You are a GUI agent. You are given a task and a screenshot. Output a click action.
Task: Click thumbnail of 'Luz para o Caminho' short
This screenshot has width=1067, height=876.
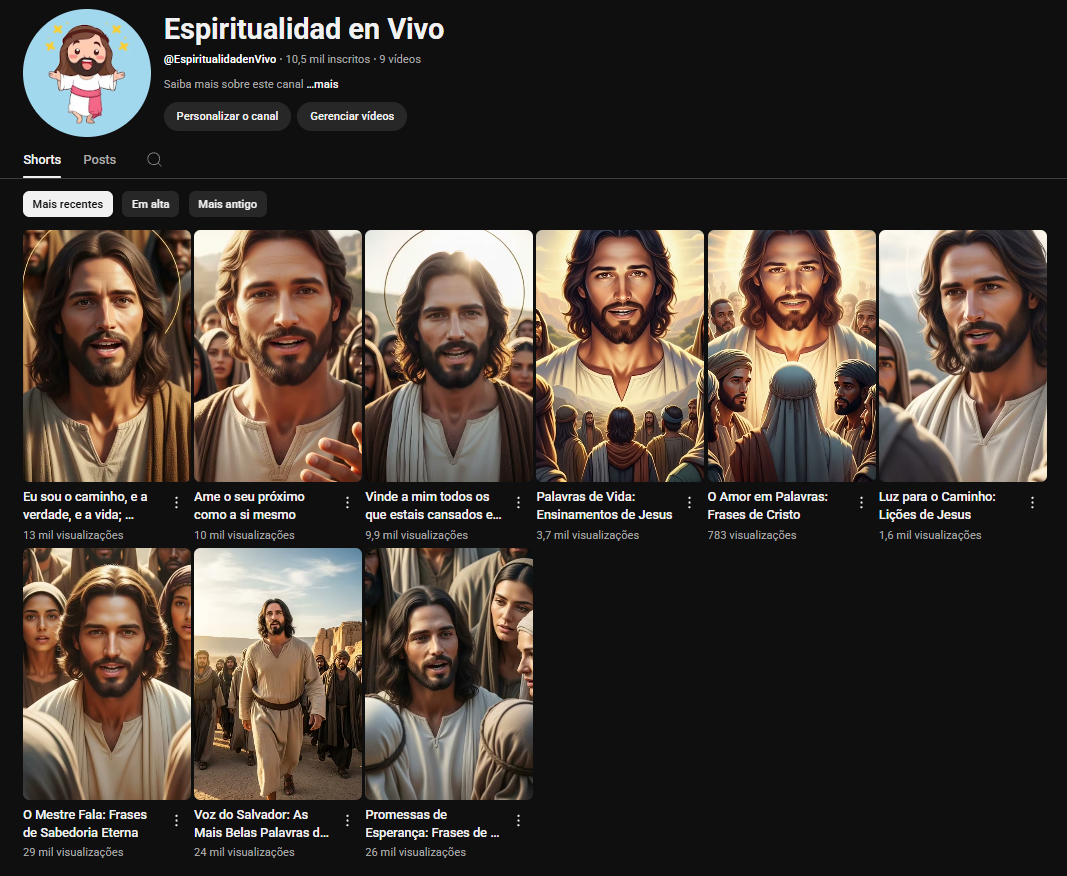tap(963, 356)
